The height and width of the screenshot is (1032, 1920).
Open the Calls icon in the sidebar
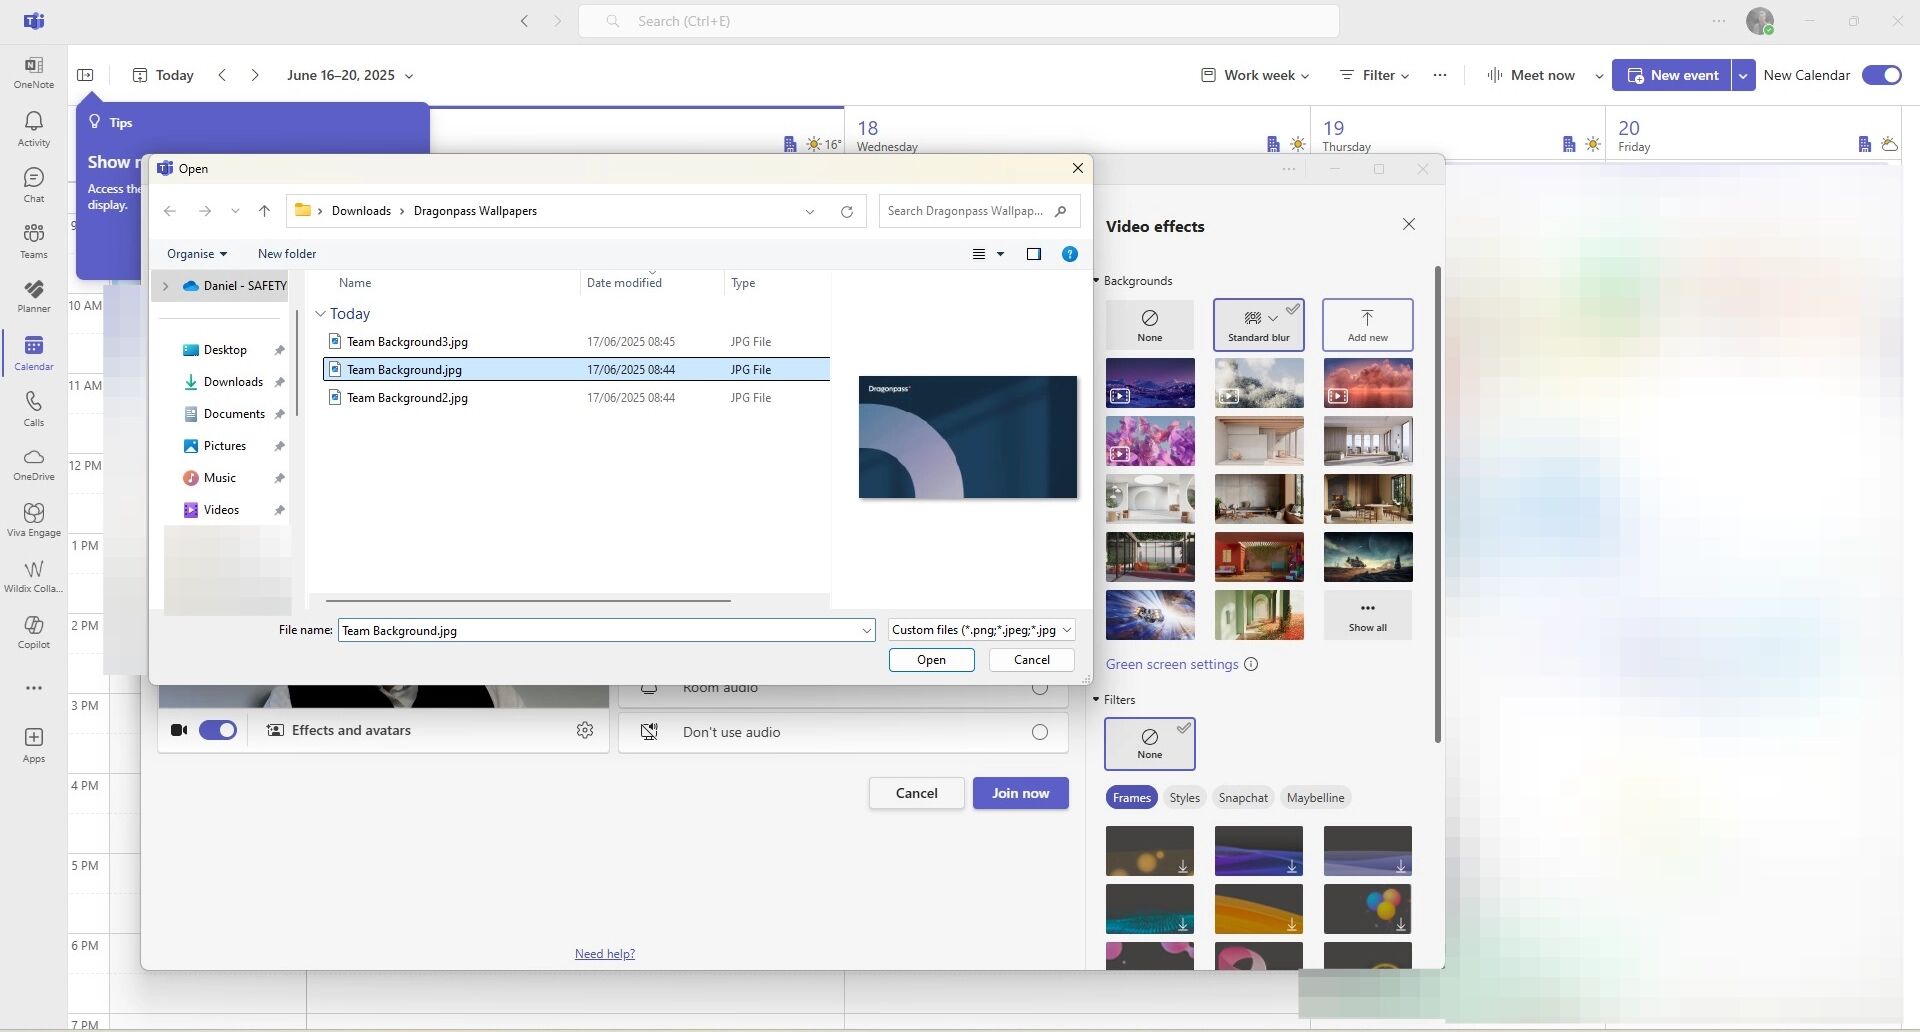point(33,407)
